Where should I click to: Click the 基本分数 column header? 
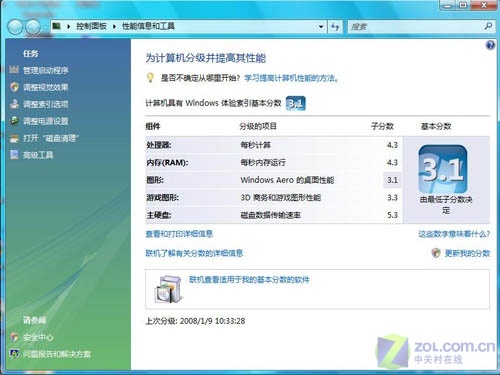(436, 126)
